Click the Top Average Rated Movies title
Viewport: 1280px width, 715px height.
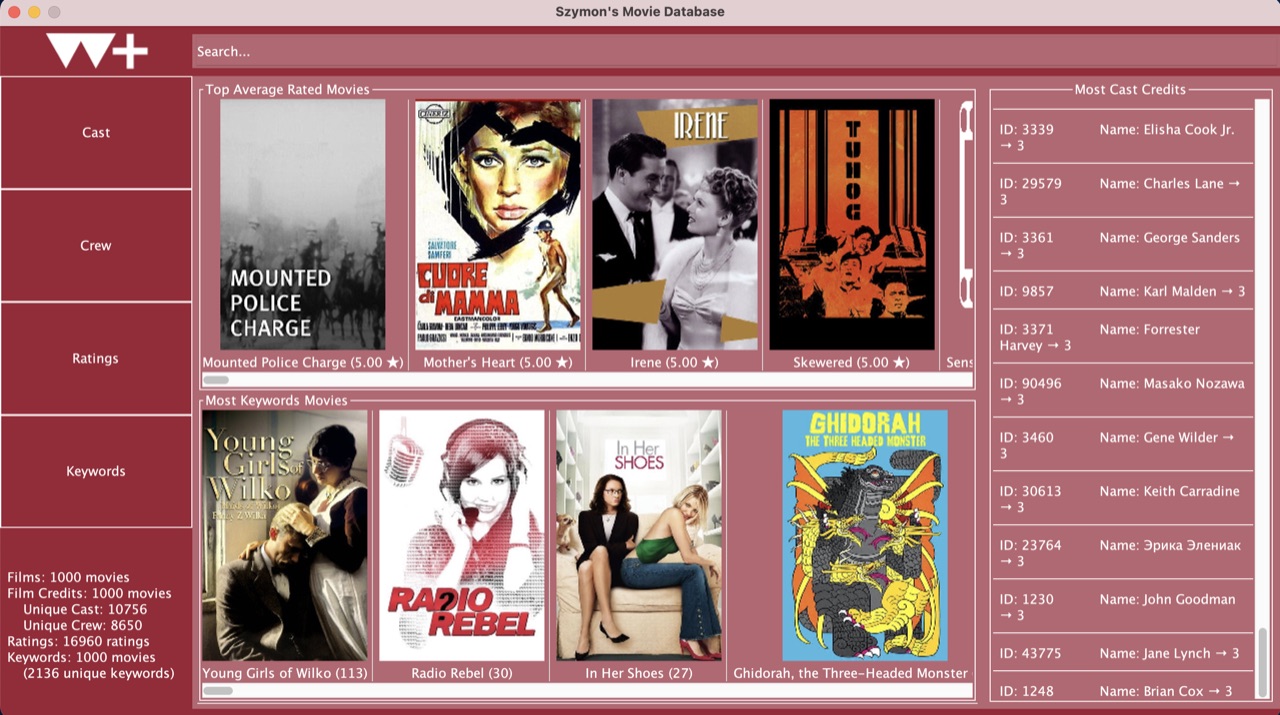[x=287, y=89]
